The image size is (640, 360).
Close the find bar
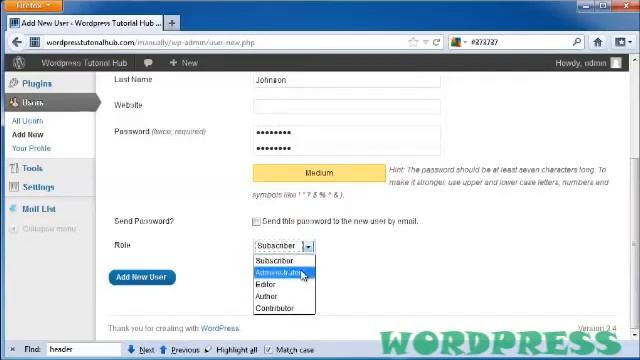click(13, 349)
